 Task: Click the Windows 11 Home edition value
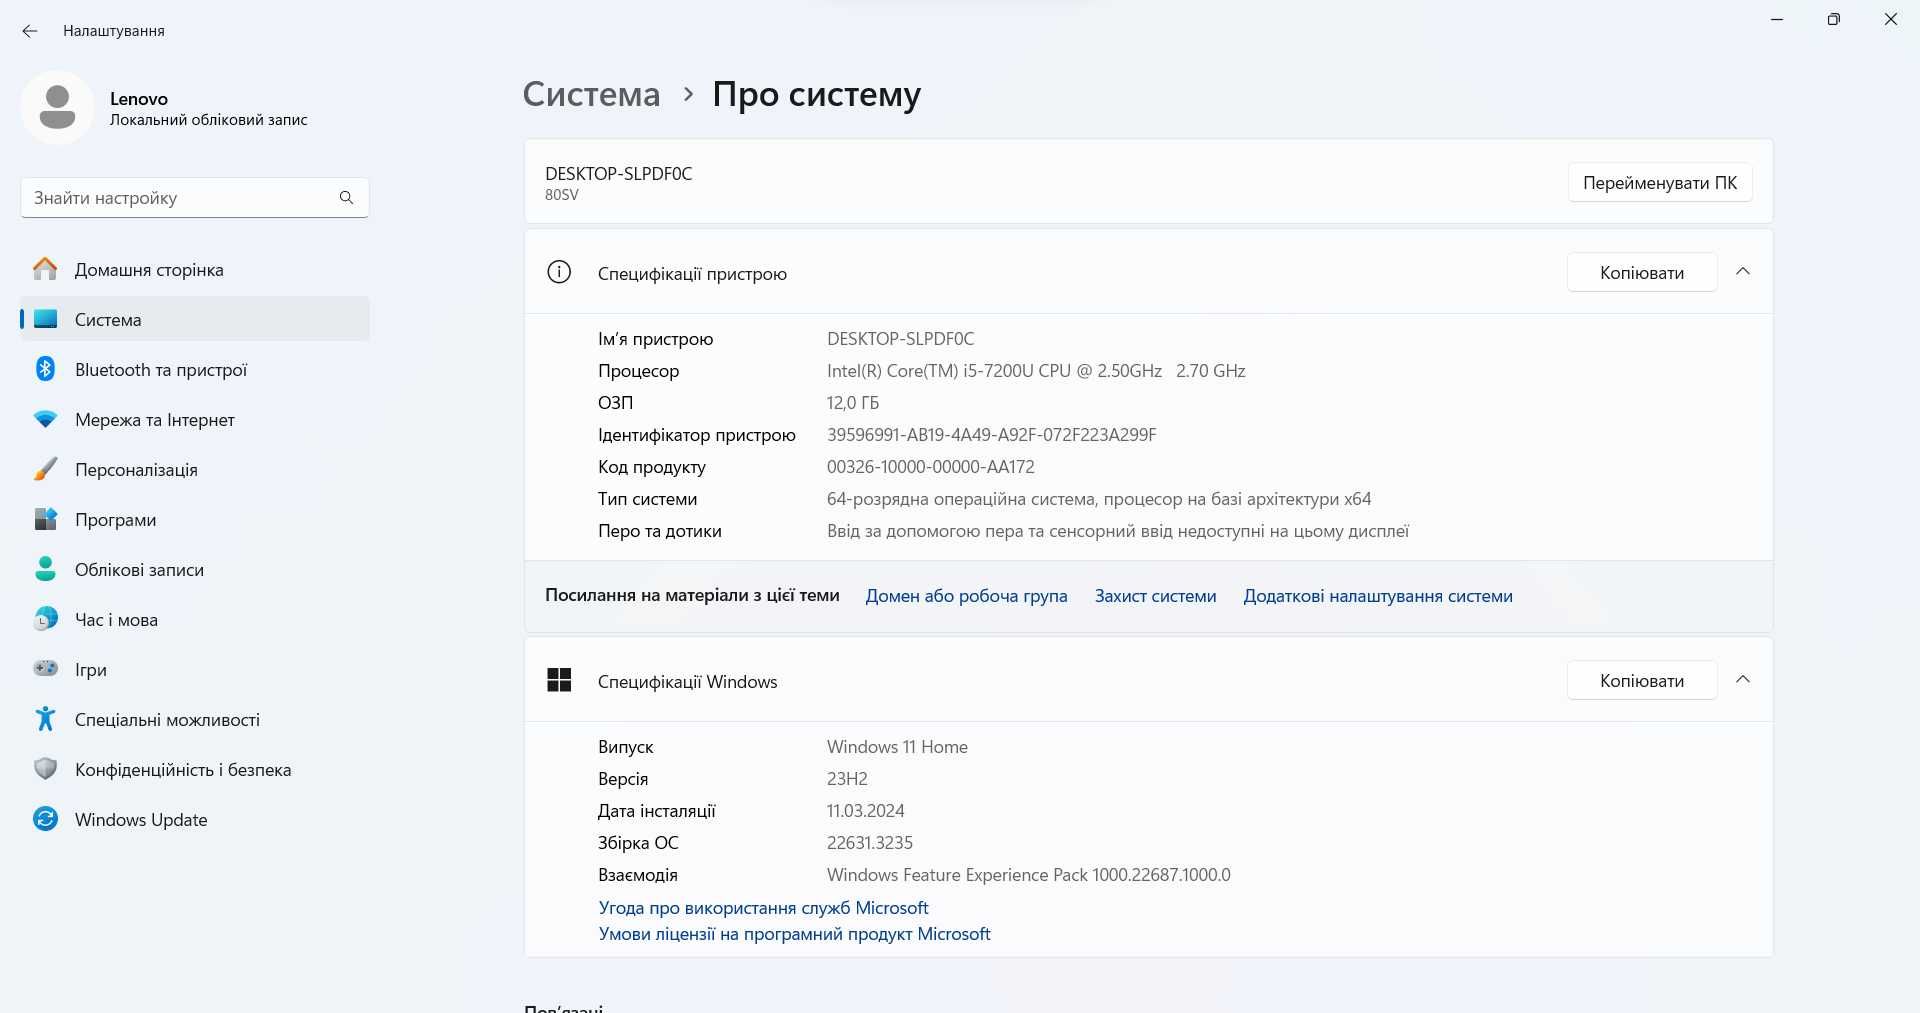pyautogui.click(x=897, y=746)
